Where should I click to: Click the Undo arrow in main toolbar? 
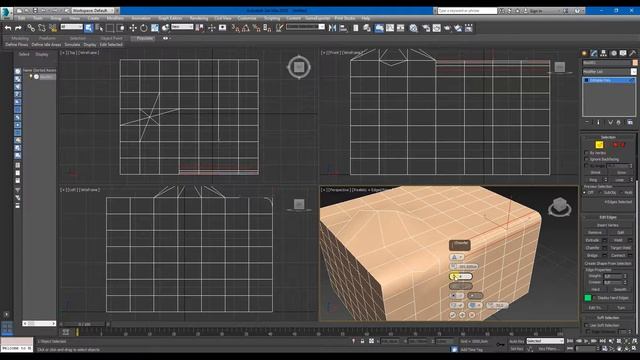click(x=8, y=28)
